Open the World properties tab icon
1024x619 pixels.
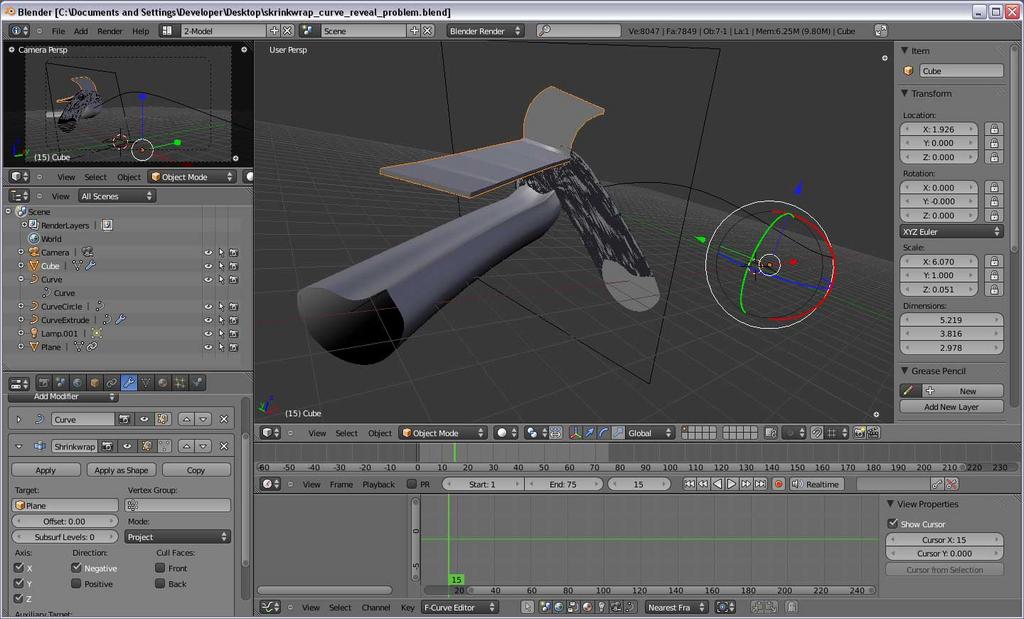[x=78, y=383]
